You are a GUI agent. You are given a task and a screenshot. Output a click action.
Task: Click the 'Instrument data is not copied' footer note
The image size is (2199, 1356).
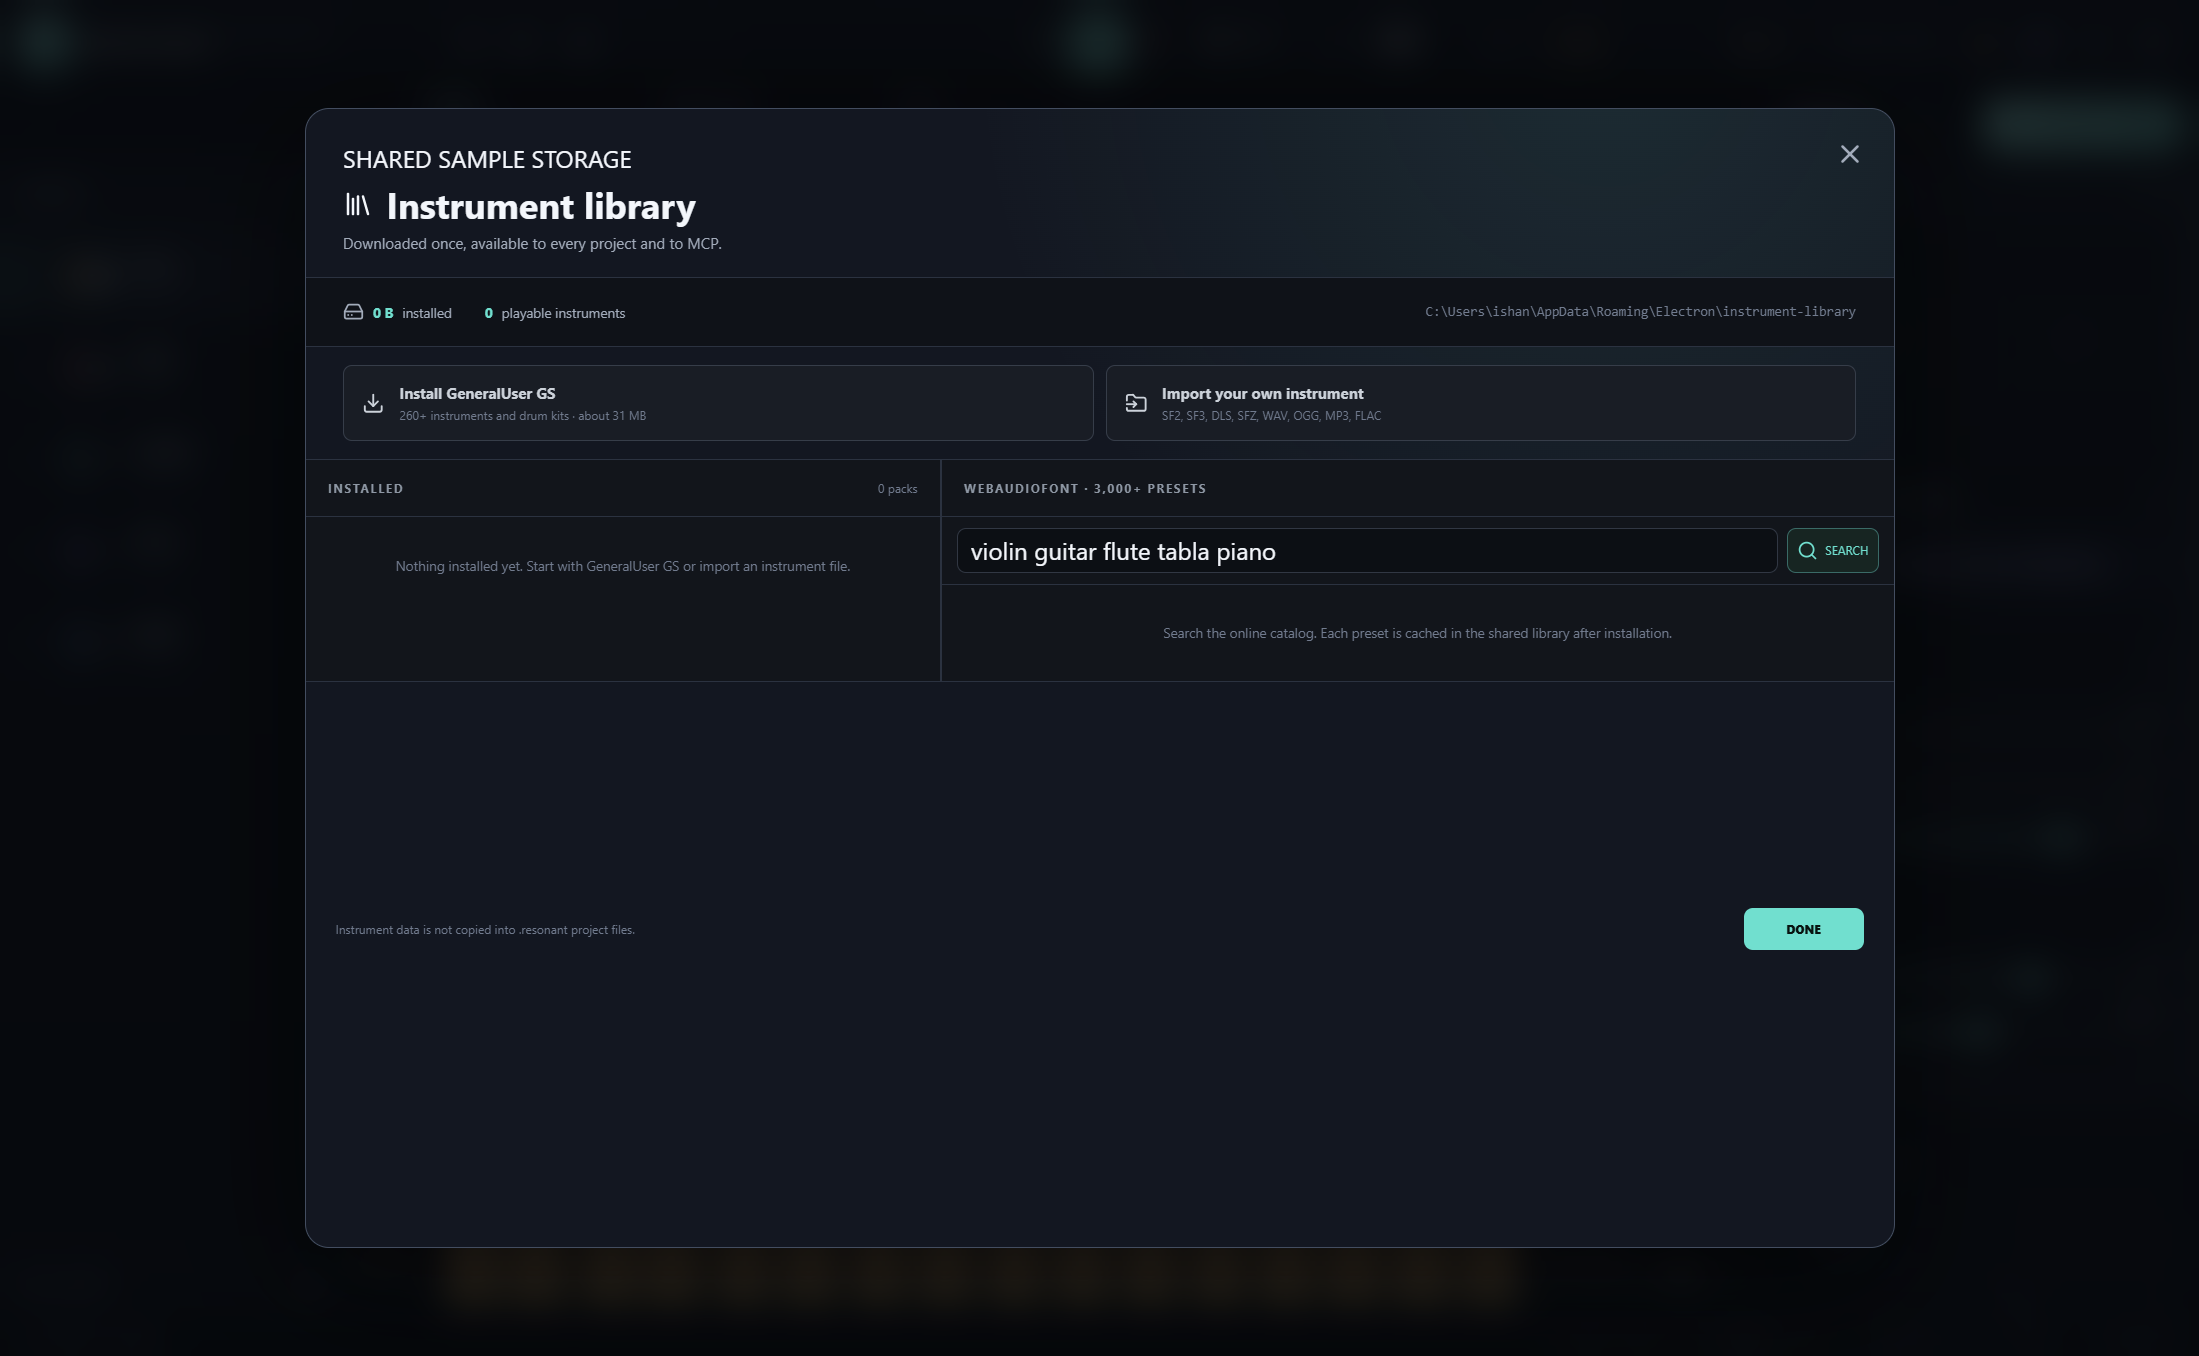[x=485, y=930]
